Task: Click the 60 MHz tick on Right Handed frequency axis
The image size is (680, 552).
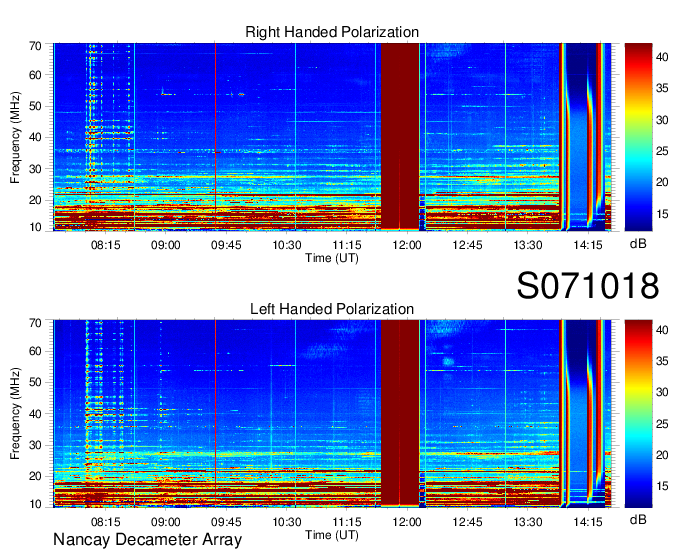Action: (x=35, y=75)
